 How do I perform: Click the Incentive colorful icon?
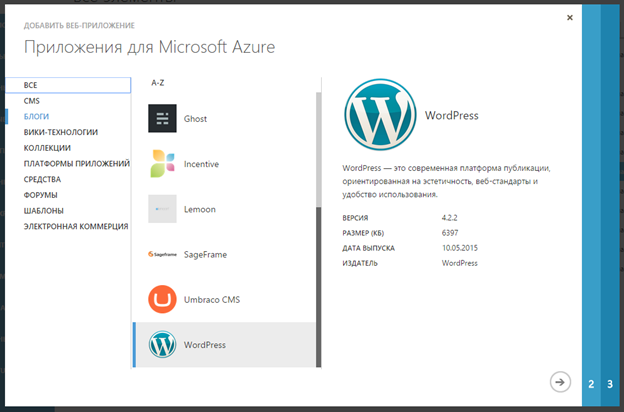click(162, 164)
